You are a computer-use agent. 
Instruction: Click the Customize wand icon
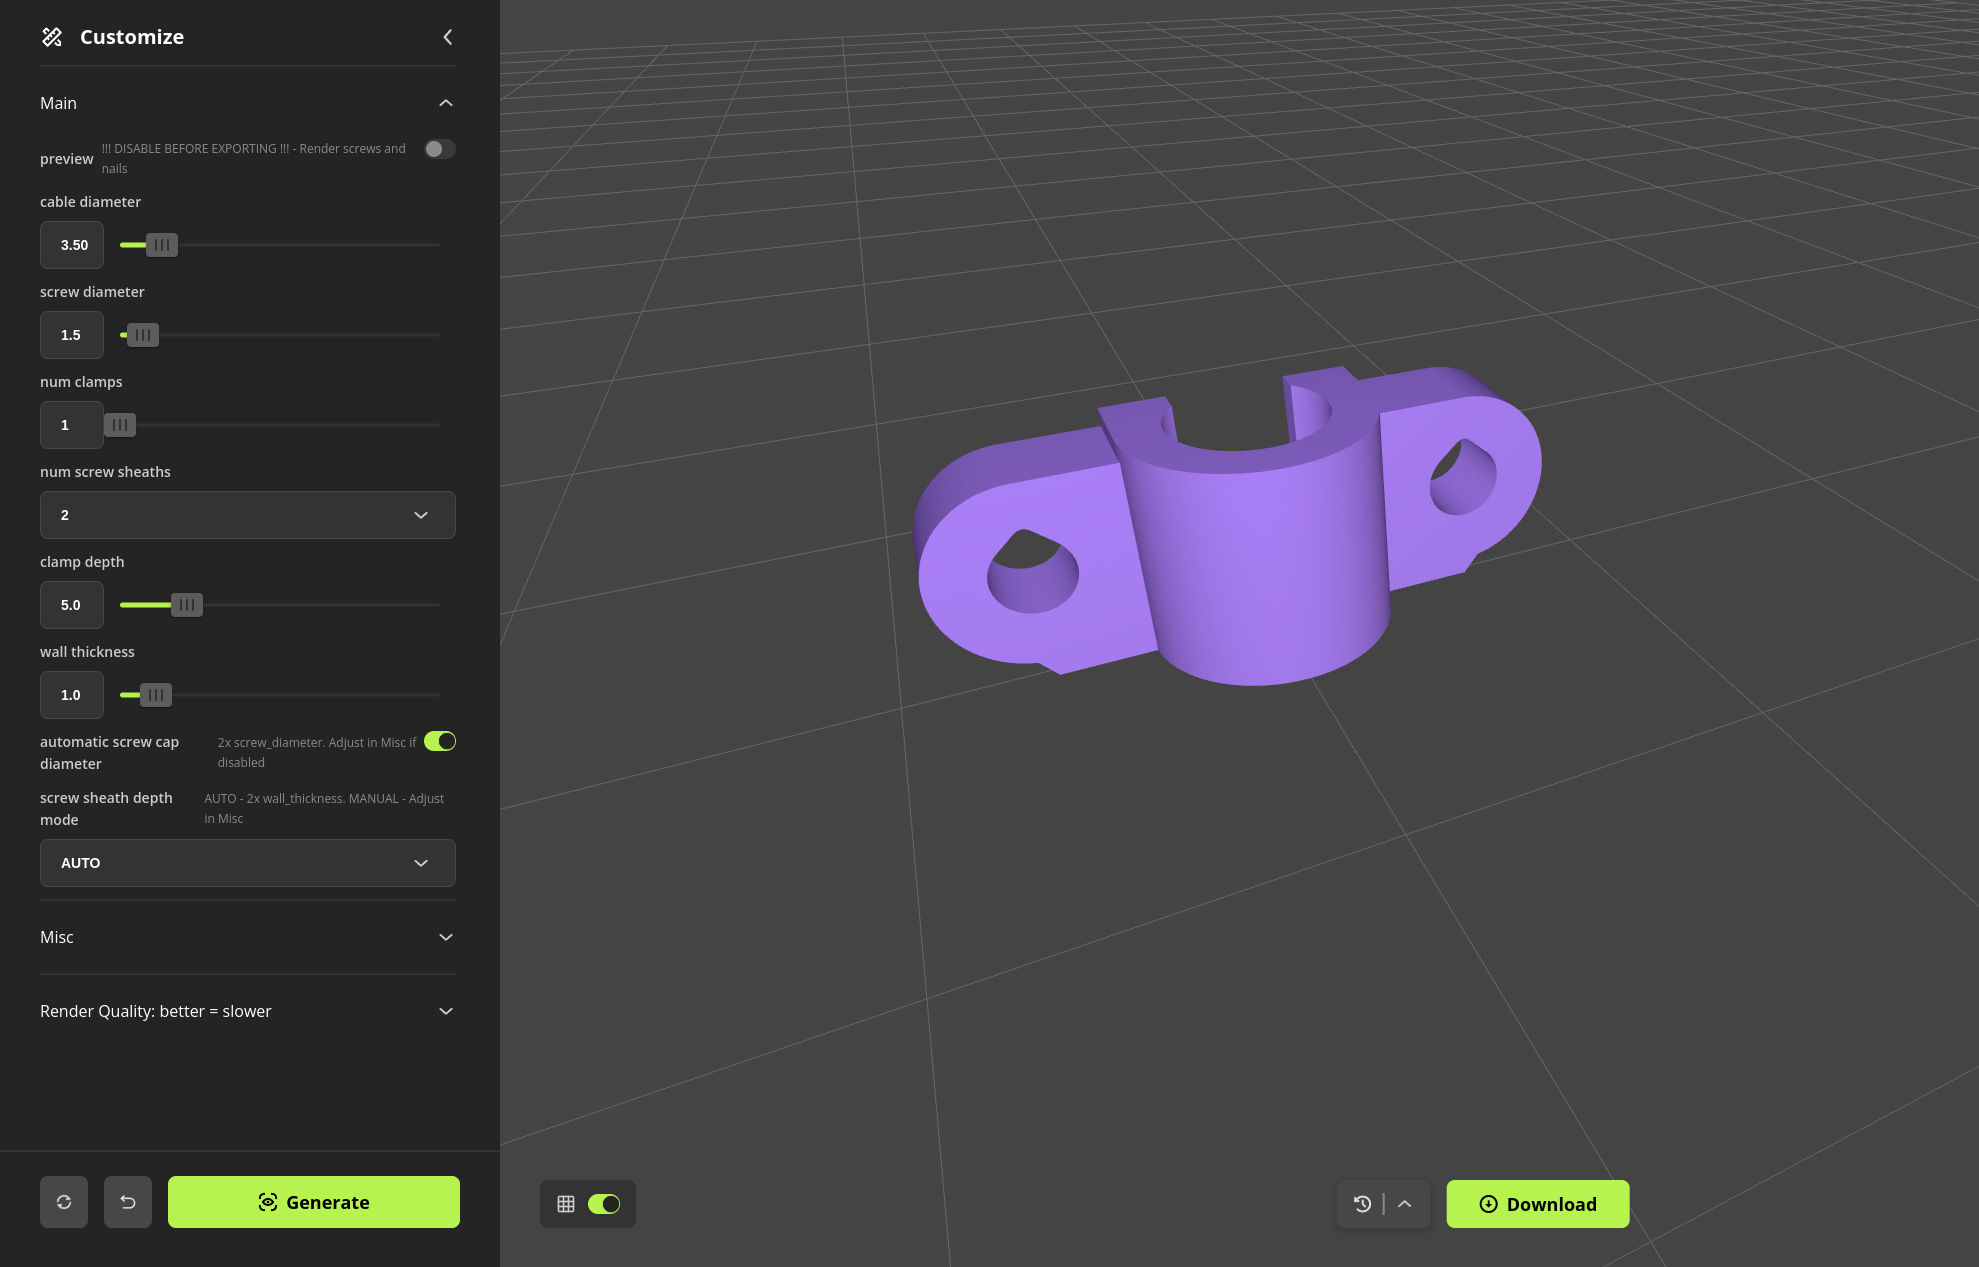pos(52,37)
